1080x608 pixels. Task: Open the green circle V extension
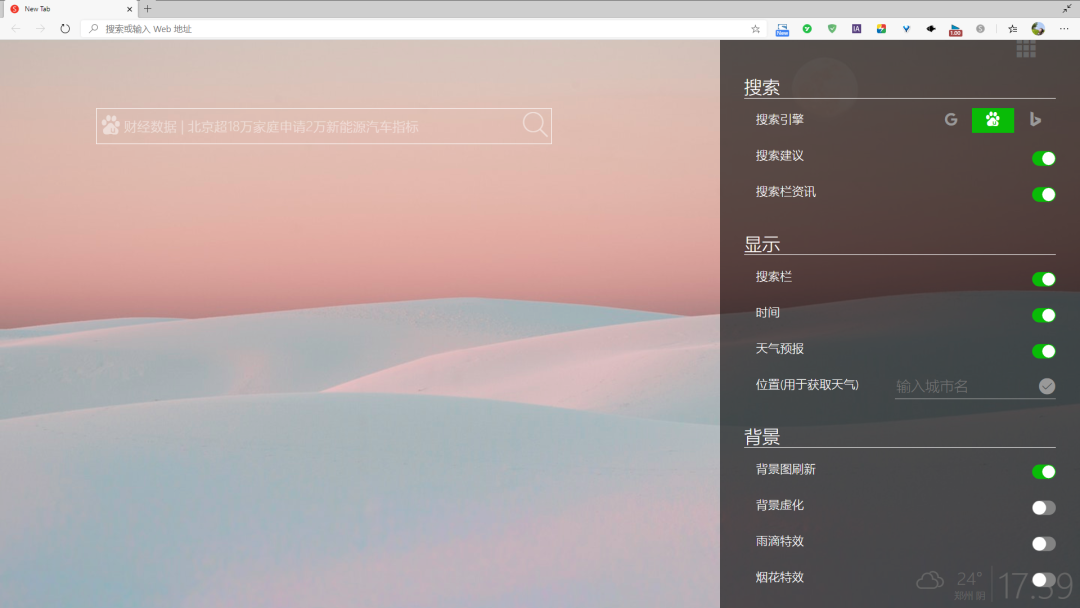point(807,29)
